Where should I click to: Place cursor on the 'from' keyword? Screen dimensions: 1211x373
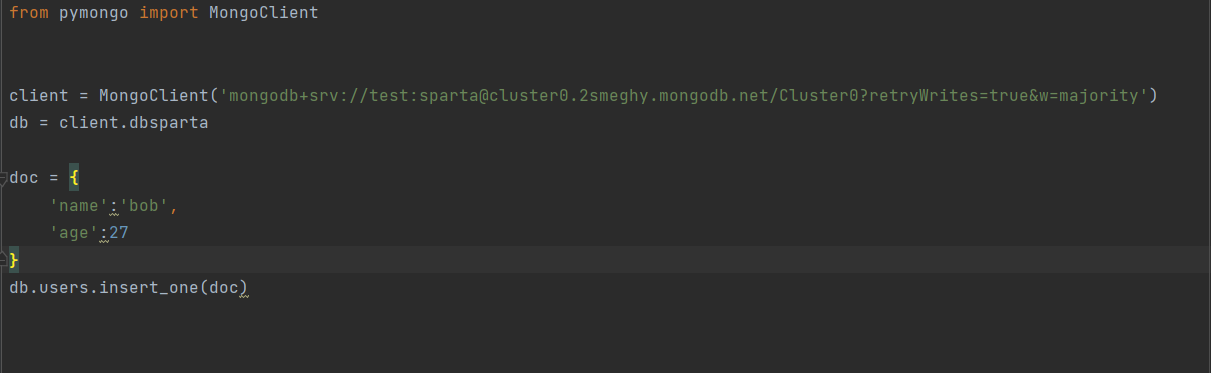(x=29, y=15)
